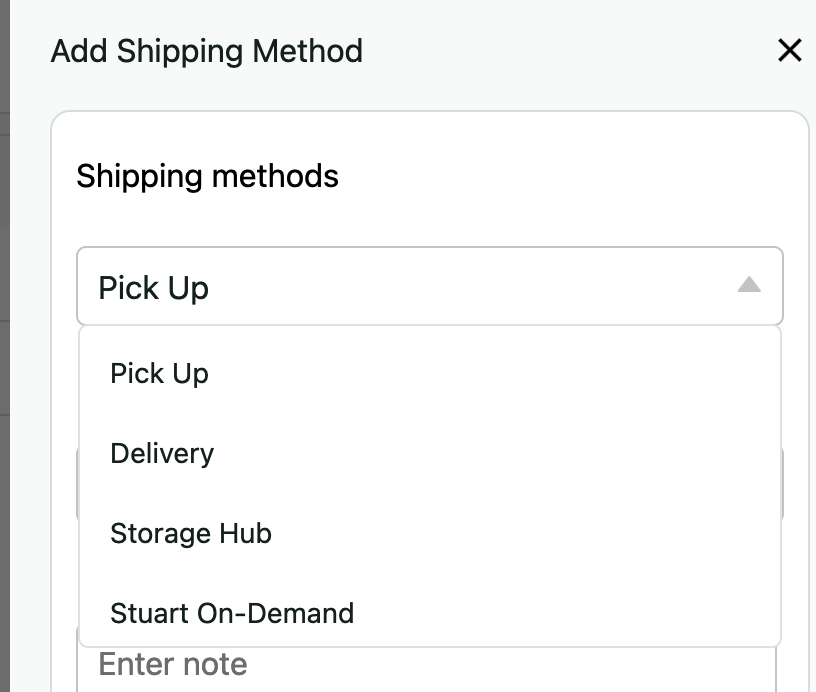
Task: Collapse the dropdown using the triangle arrow
Action: tap(749, 286)
